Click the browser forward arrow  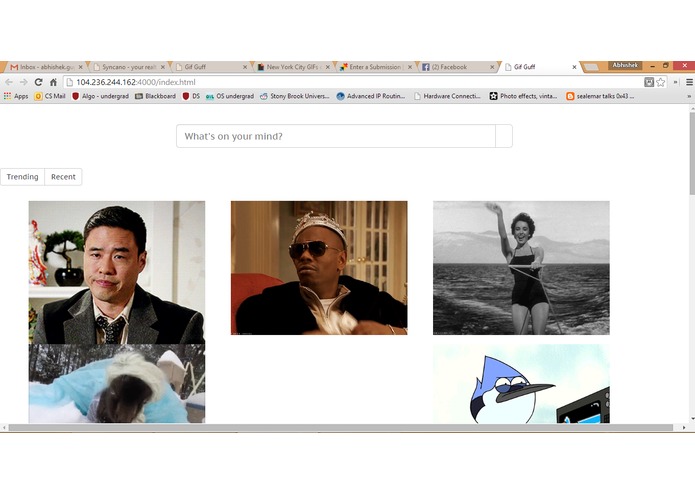click(23, 82)
